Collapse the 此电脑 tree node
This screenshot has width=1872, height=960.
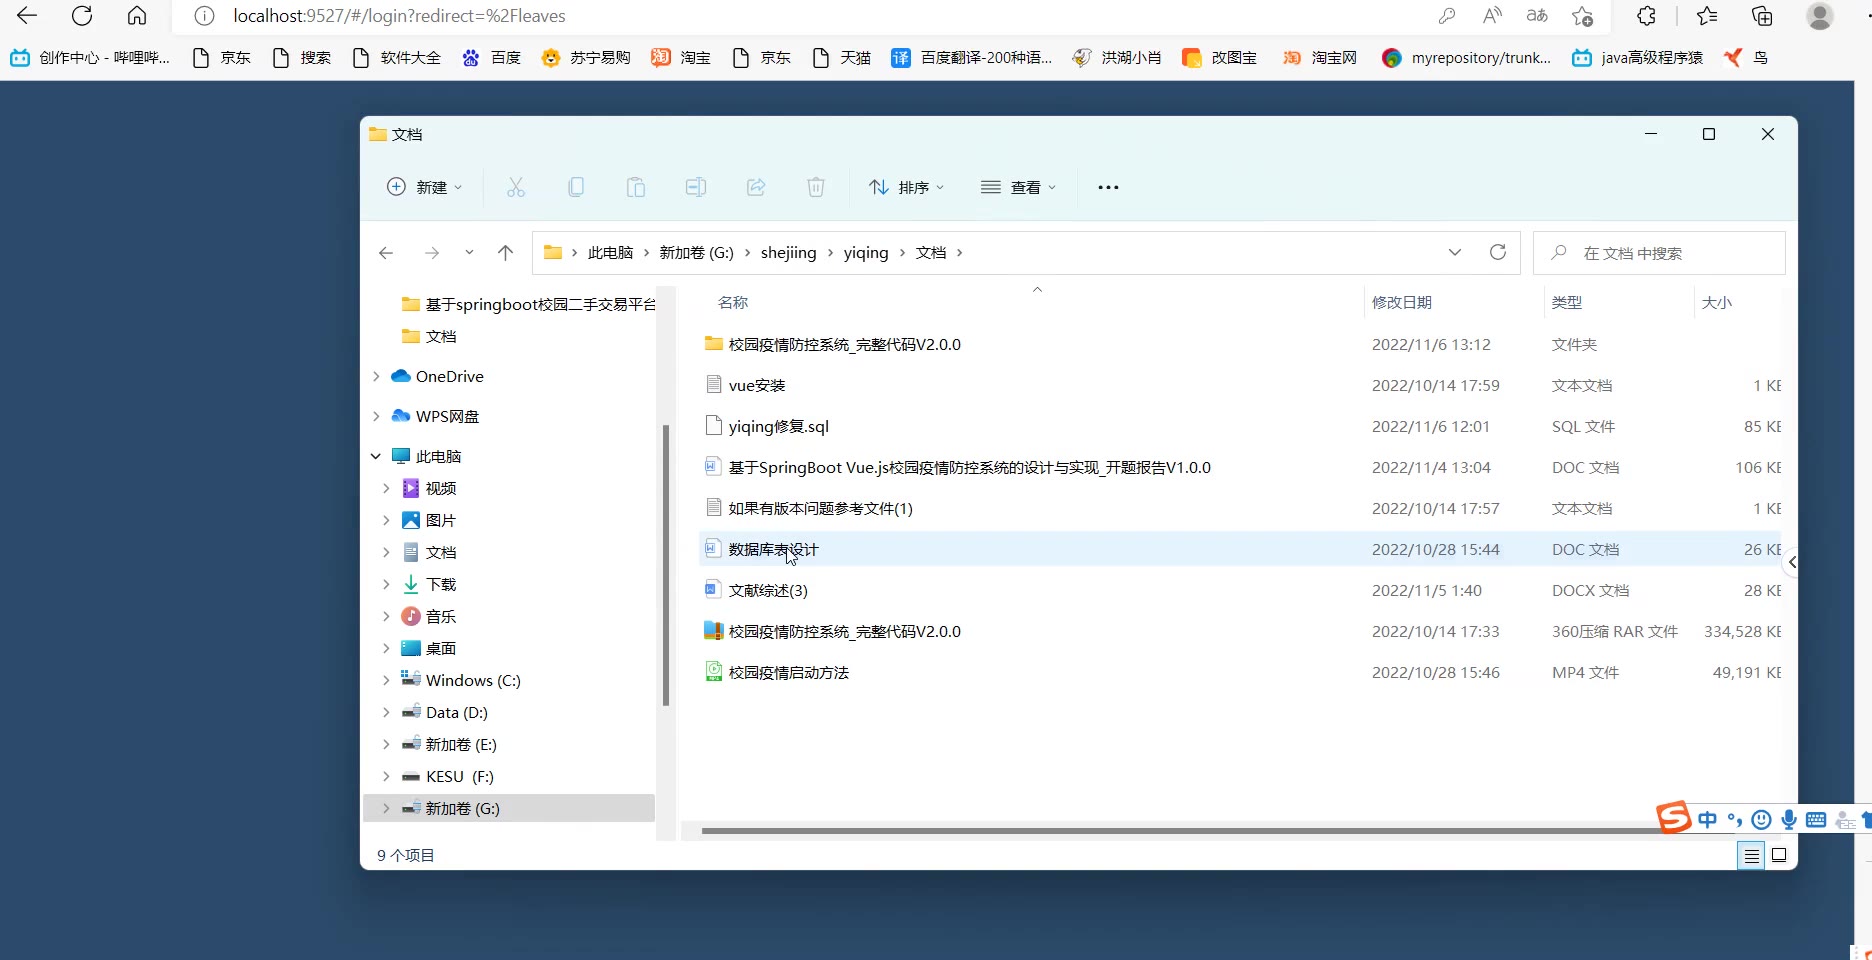click(377, 456)
